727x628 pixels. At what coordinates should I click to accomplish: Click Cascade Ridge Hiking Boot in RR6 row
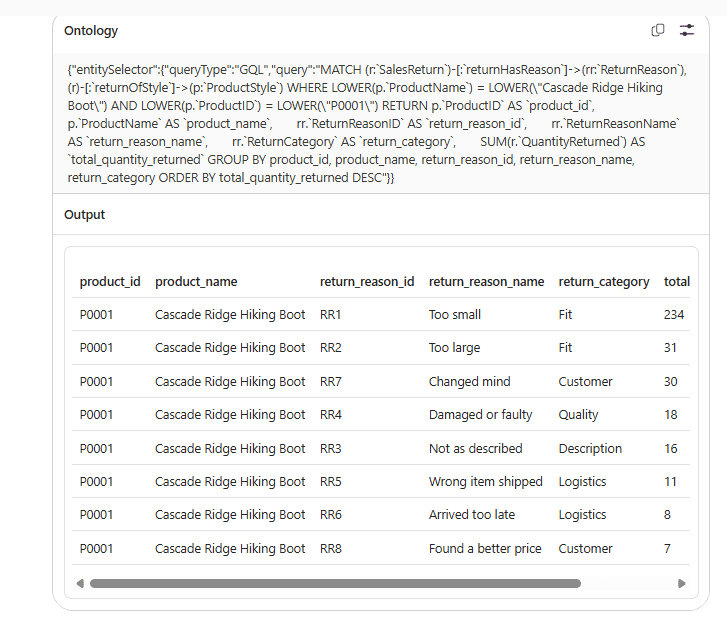pyautogui.click(x=230, y=515)
